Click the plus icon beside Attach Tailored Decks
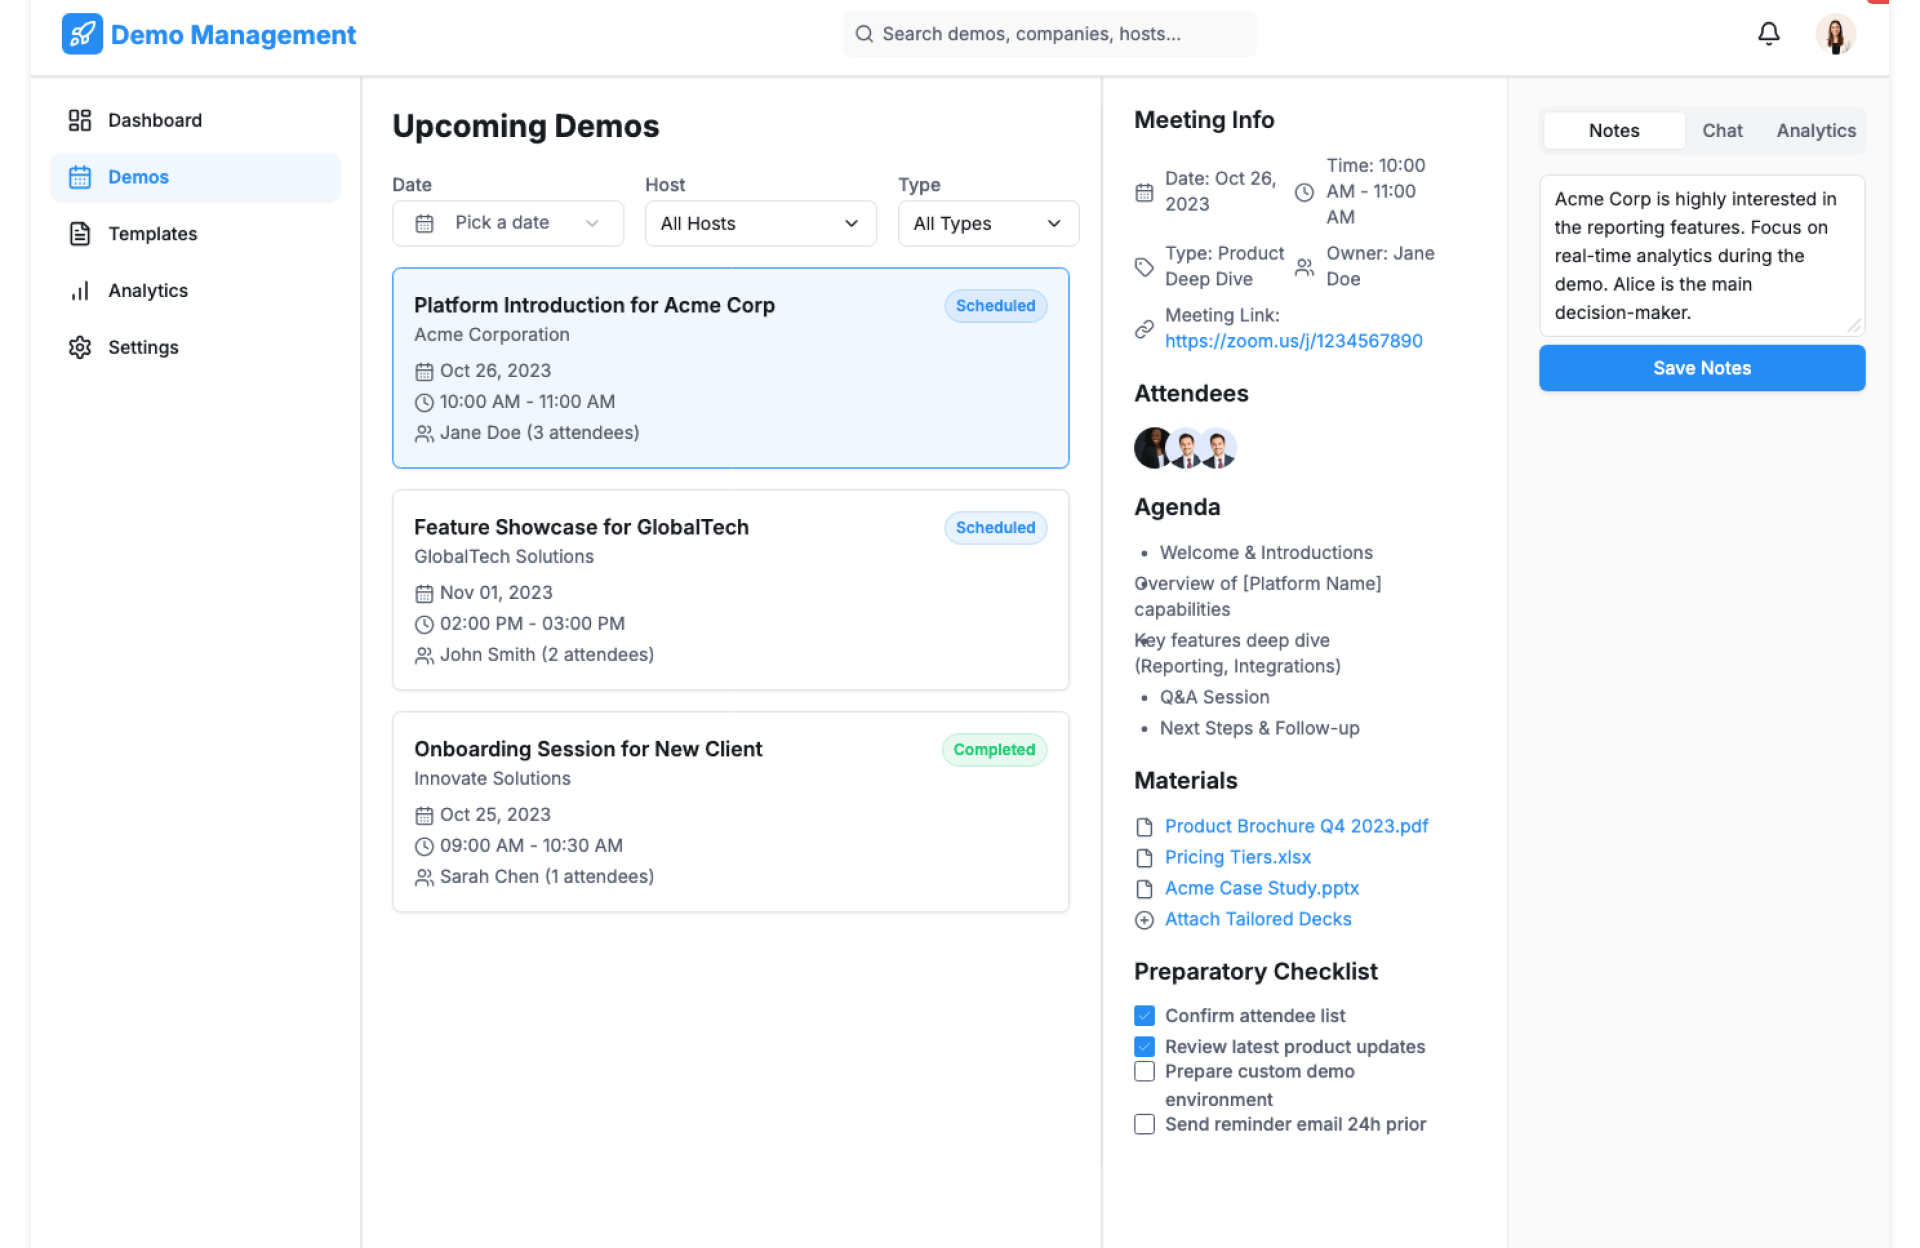Screen dimensions: 1920x1248 pyautogui.click(x=1144, y=920)
